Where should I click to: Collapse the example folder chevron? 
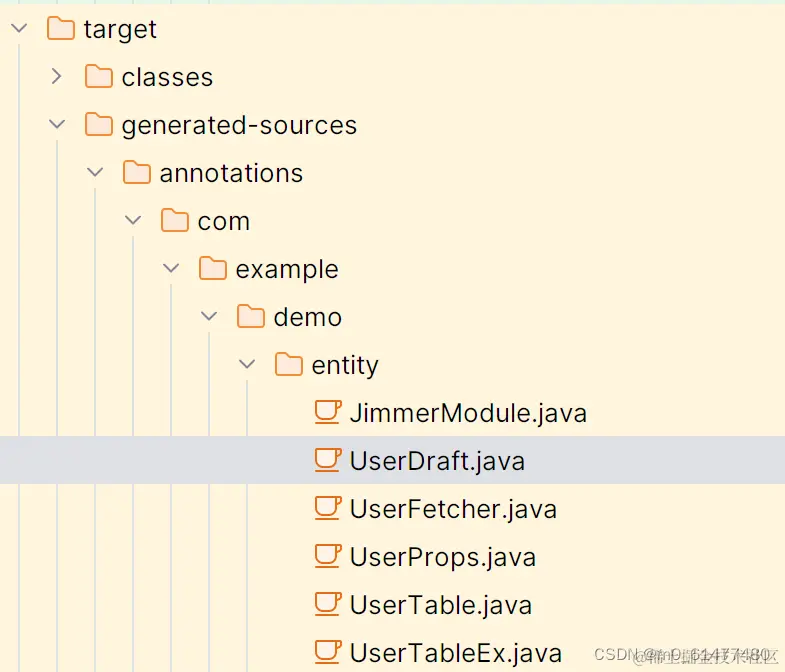point(171,268)
